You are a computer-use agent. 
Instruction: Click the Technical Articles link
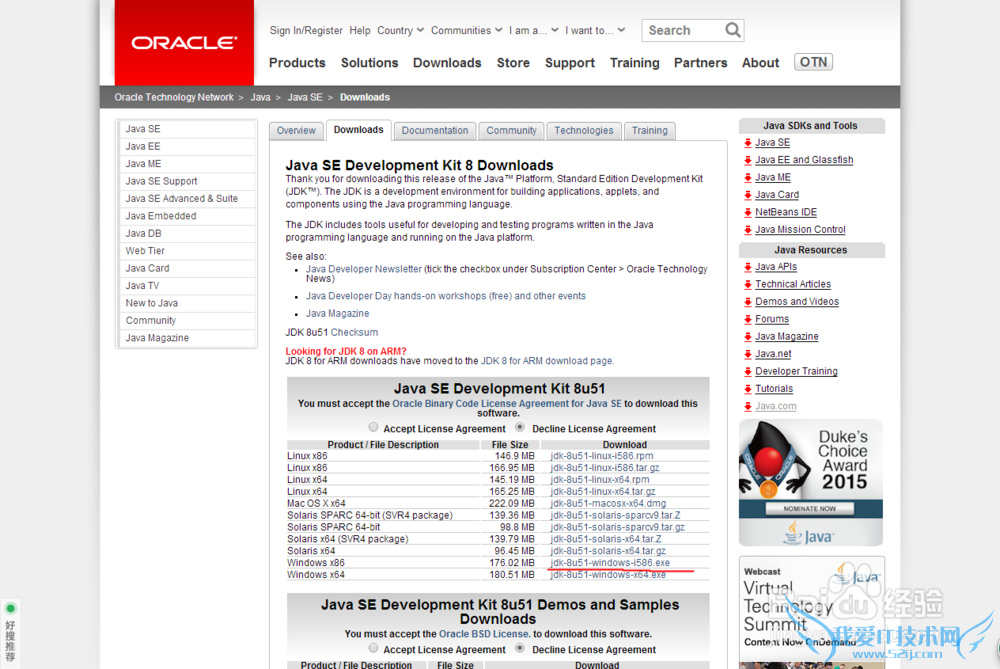click(793, 284)
